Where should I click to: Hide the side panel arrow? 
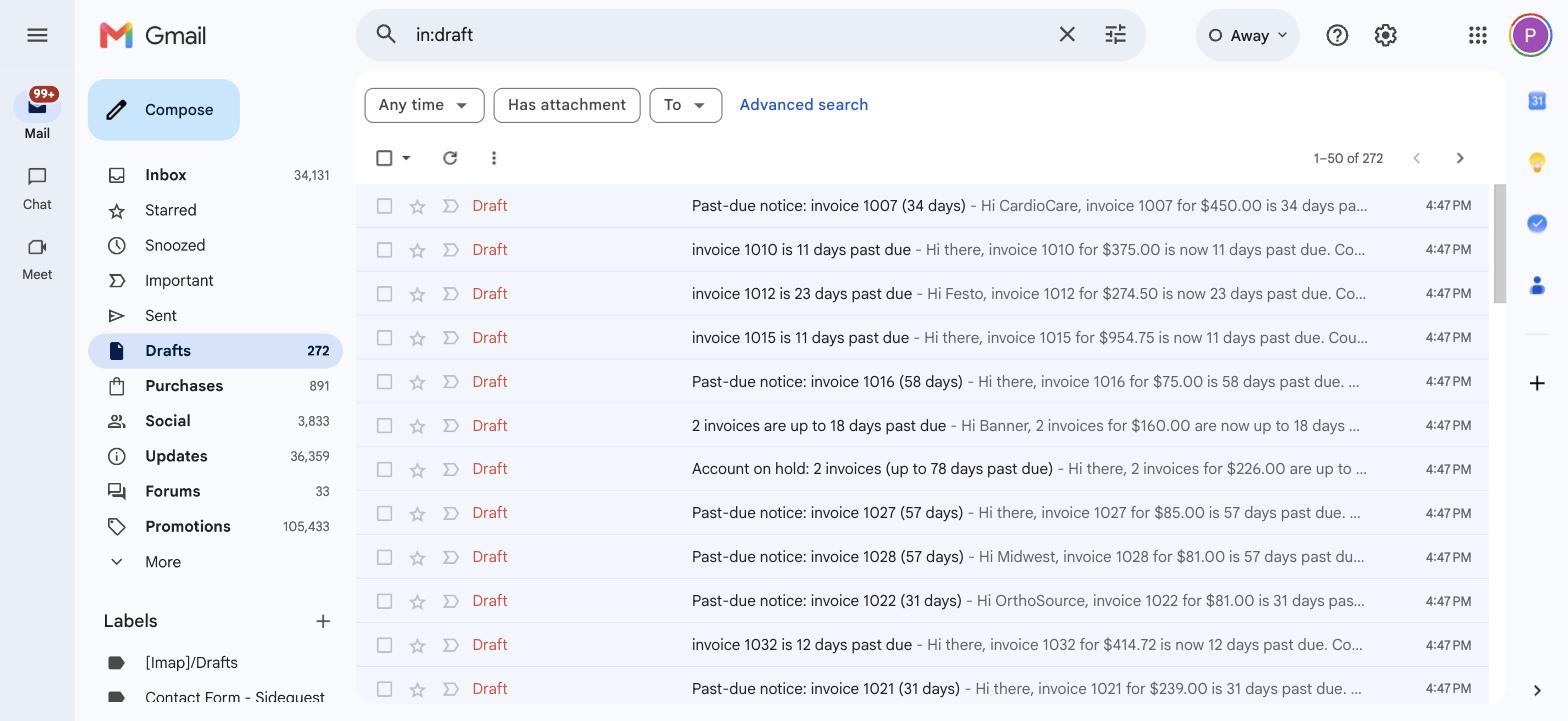click(x=1537, y=690)
